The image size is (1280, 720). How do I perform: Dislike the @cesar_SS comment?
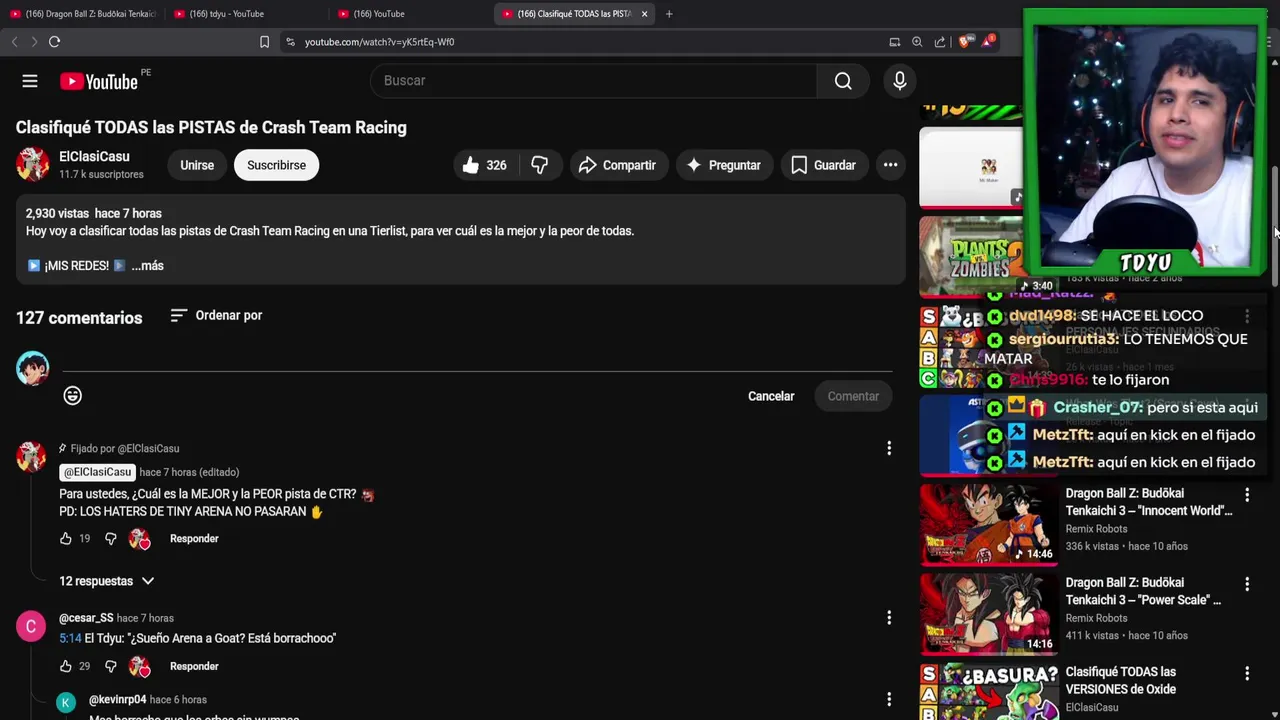click(x=111, y=666)
